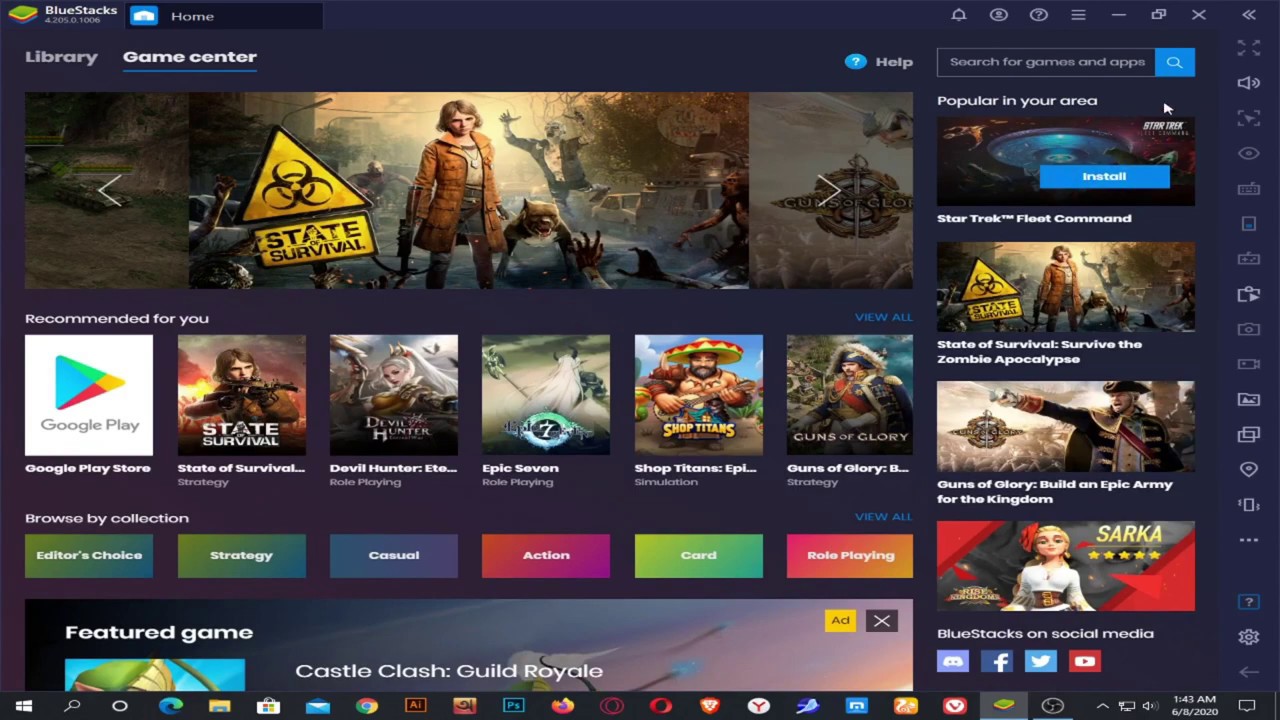View all recommended games
This screenshot has height=720, width=1280.
click(884, 317)
